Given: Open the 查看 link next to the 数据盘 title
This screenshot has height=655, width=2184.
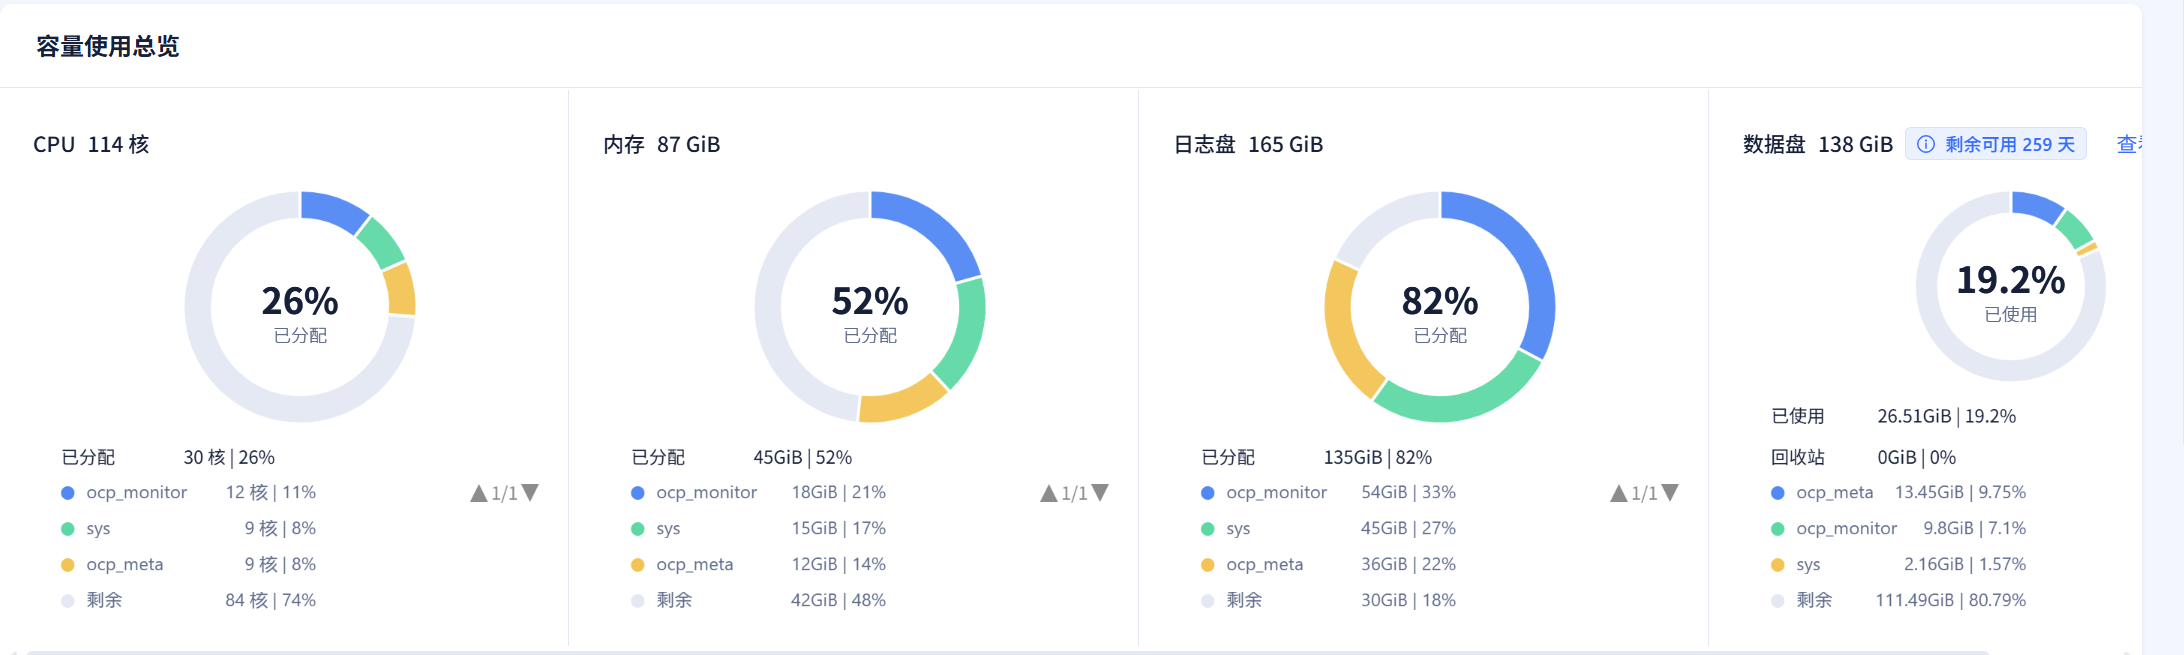Looking at the screenshot, I should click(2128, 144).
